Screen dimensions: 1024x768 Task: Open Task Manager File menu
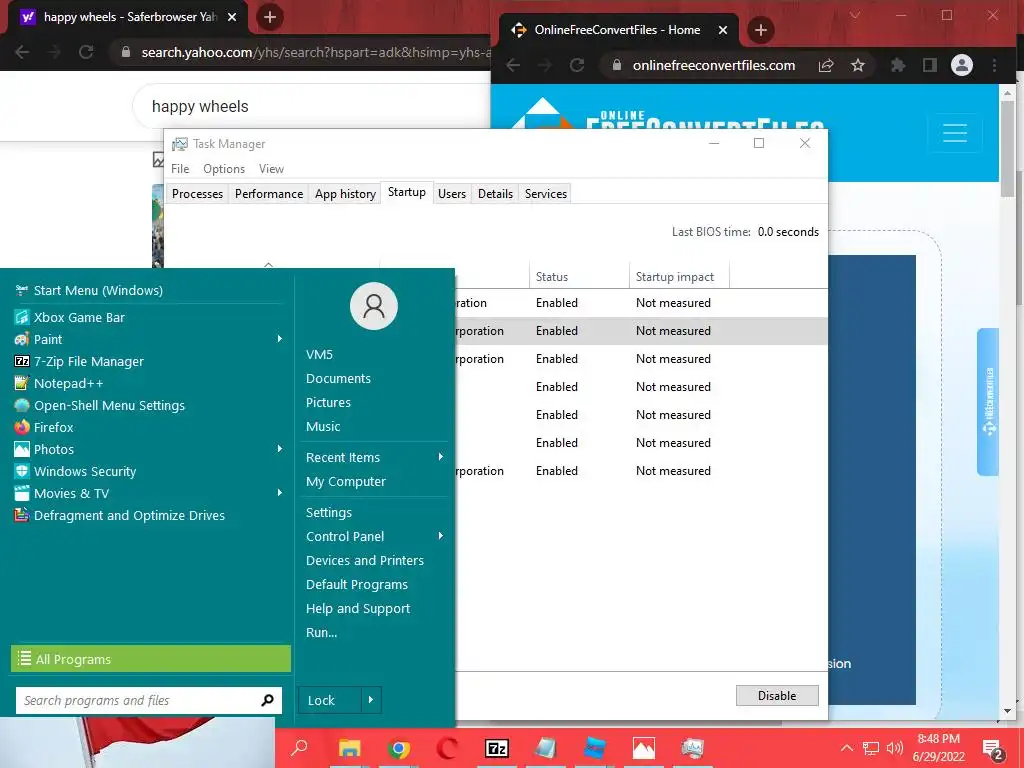coord(180,168)
